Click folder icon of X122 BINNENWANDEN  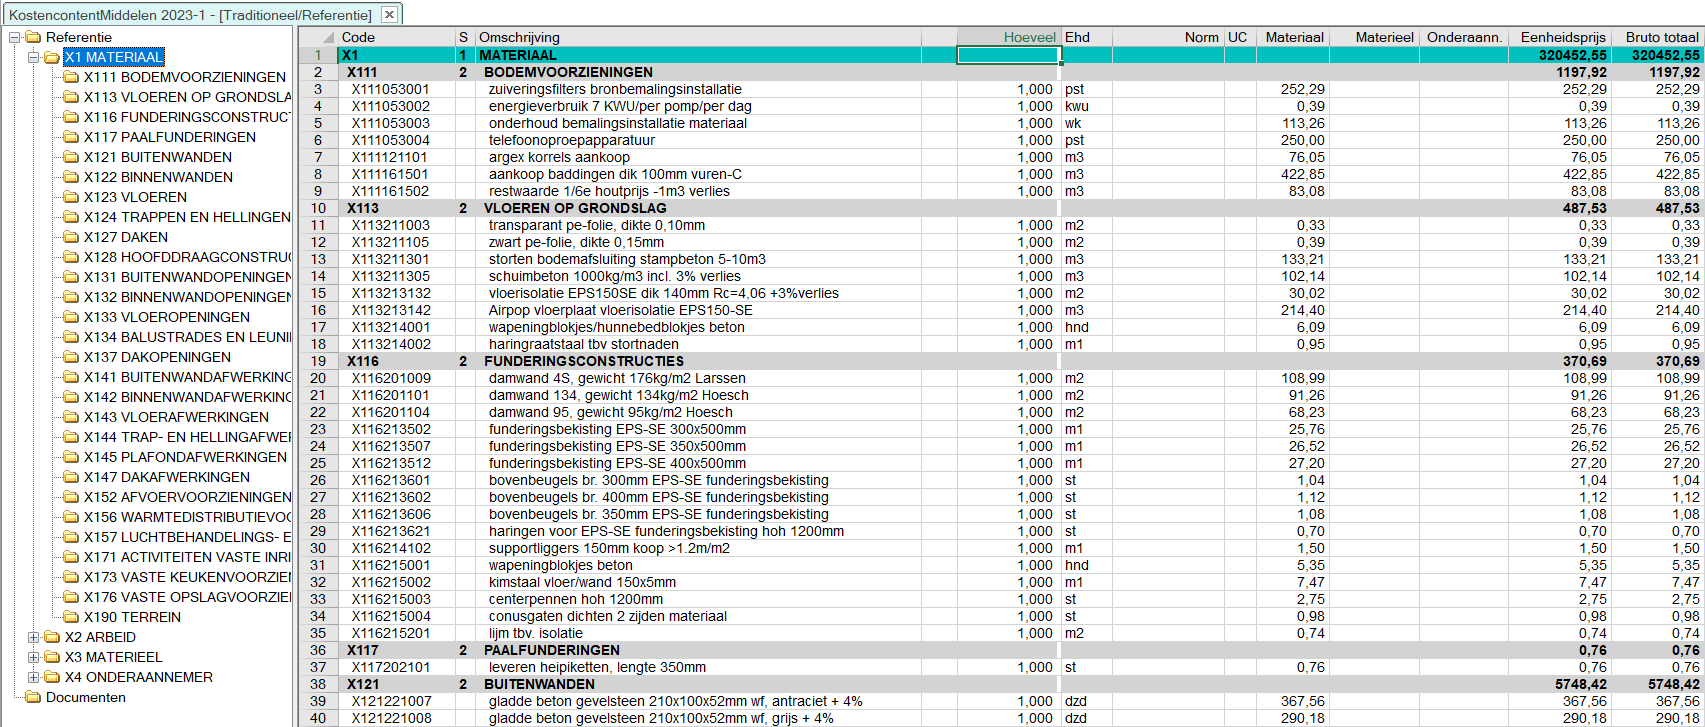click(x=71, y=177)
